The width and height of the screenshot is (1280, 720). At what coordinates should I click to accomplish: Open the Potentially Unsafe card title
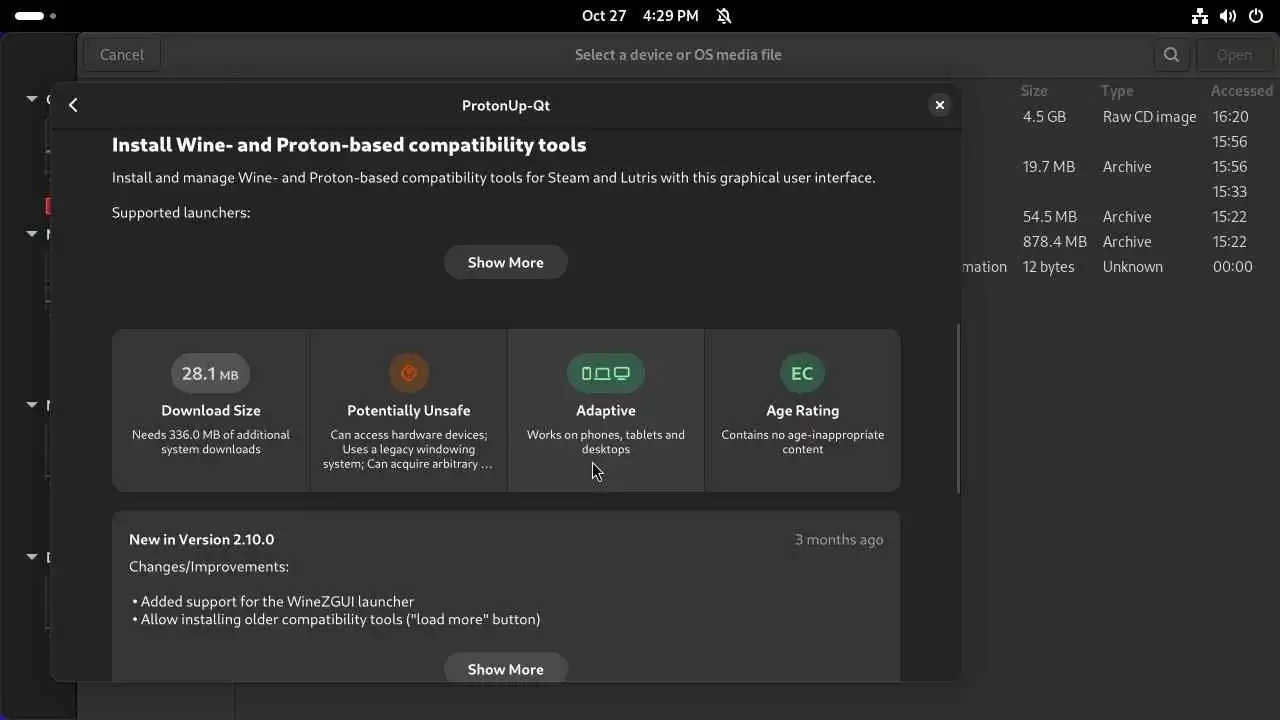(408, 410)
